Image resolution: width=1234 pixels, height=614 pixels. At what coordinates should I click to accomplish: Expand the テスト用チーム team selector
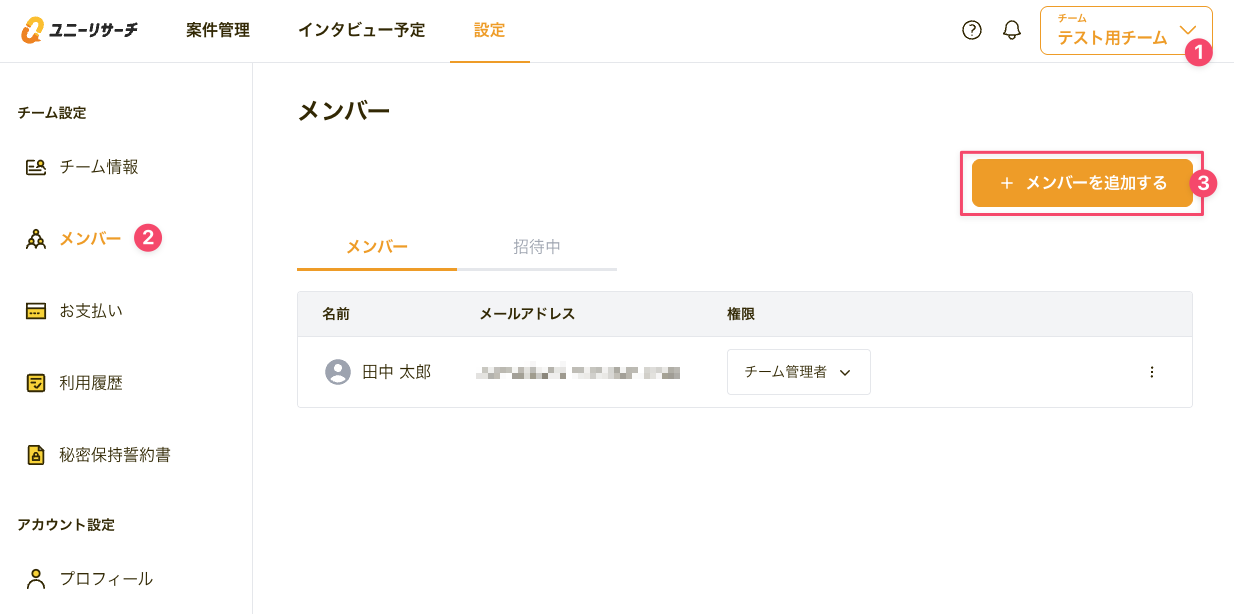[x=1125, y=31]
